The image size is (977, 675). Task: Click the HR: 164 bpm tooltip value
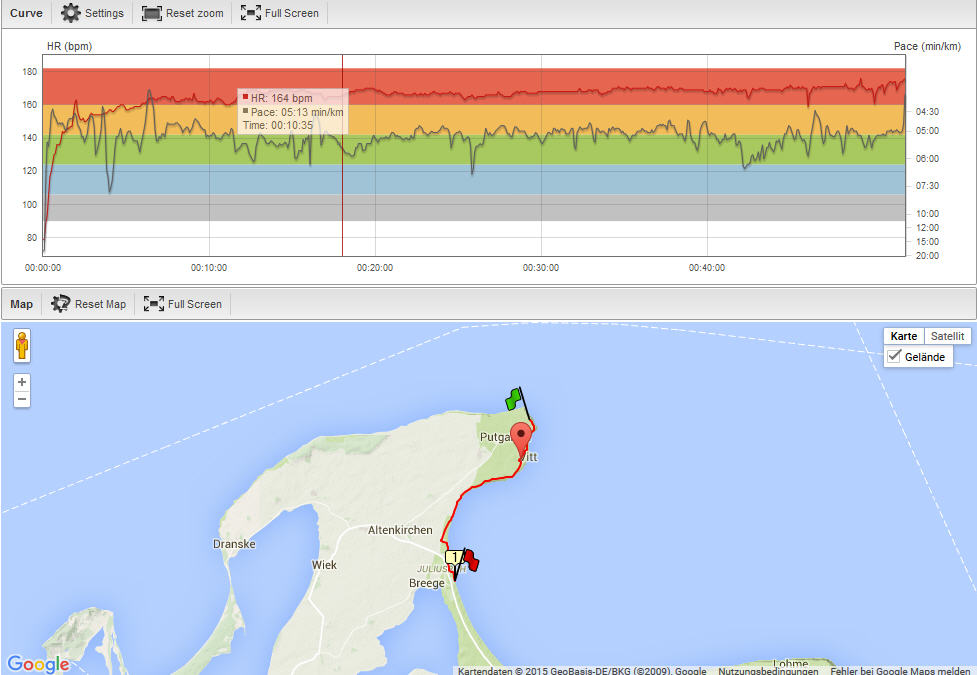click(x=282, y=98)
